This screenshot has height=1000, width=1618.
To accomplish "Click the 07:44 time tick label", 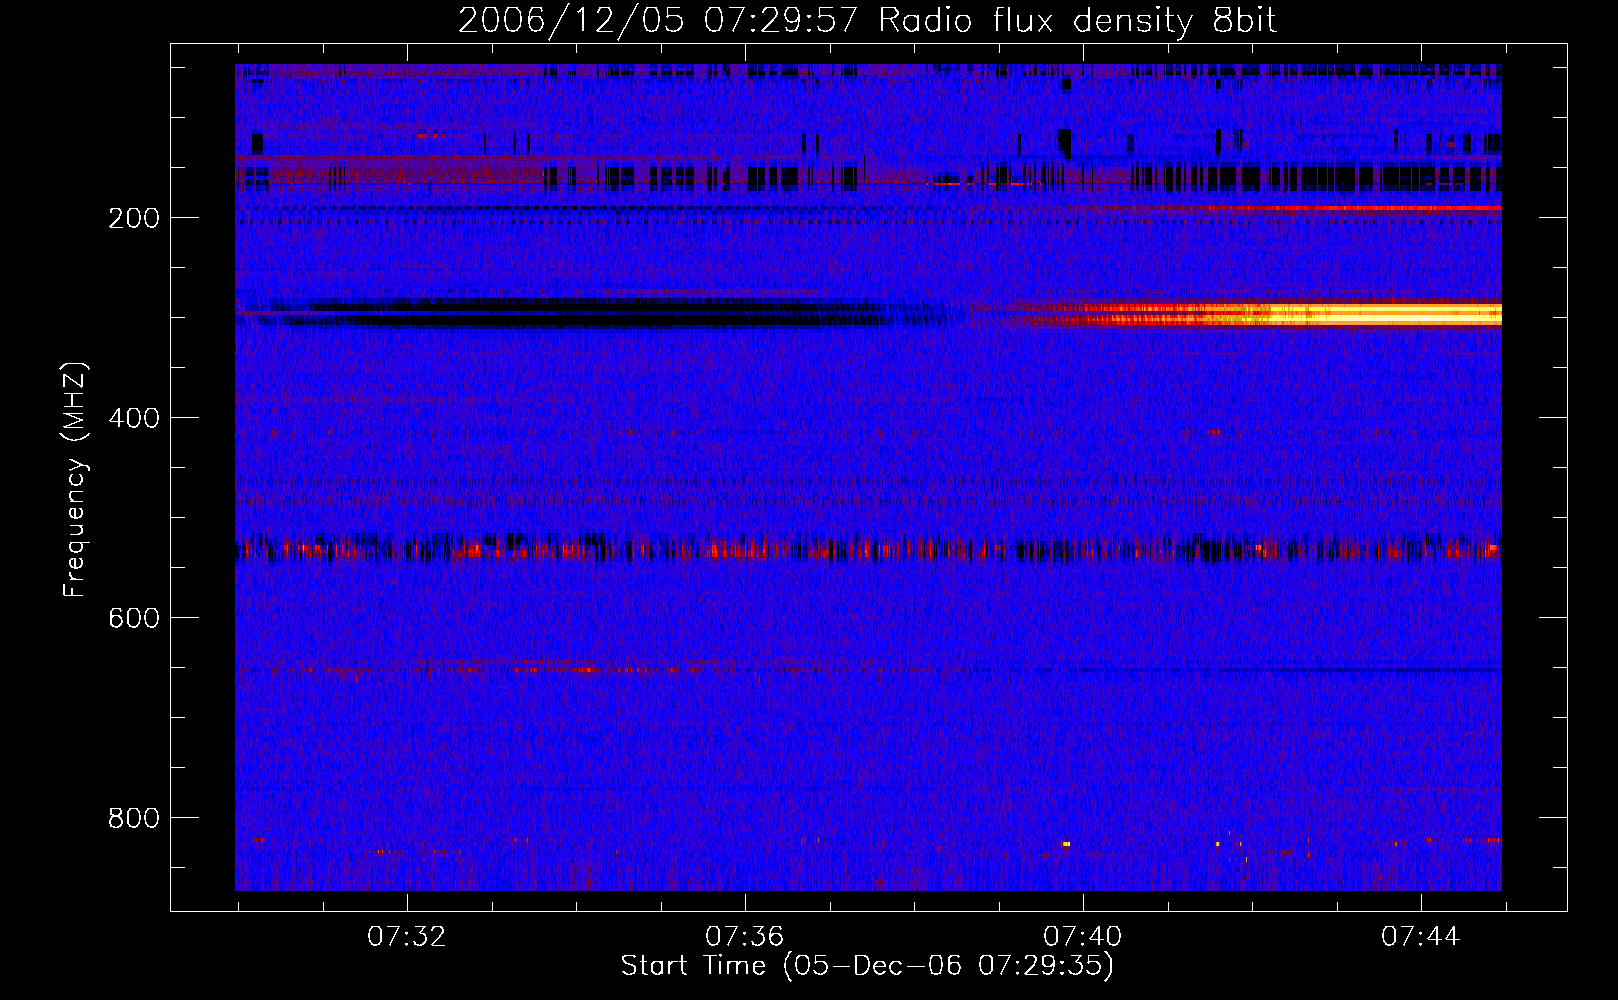I will click(1421, 937).
